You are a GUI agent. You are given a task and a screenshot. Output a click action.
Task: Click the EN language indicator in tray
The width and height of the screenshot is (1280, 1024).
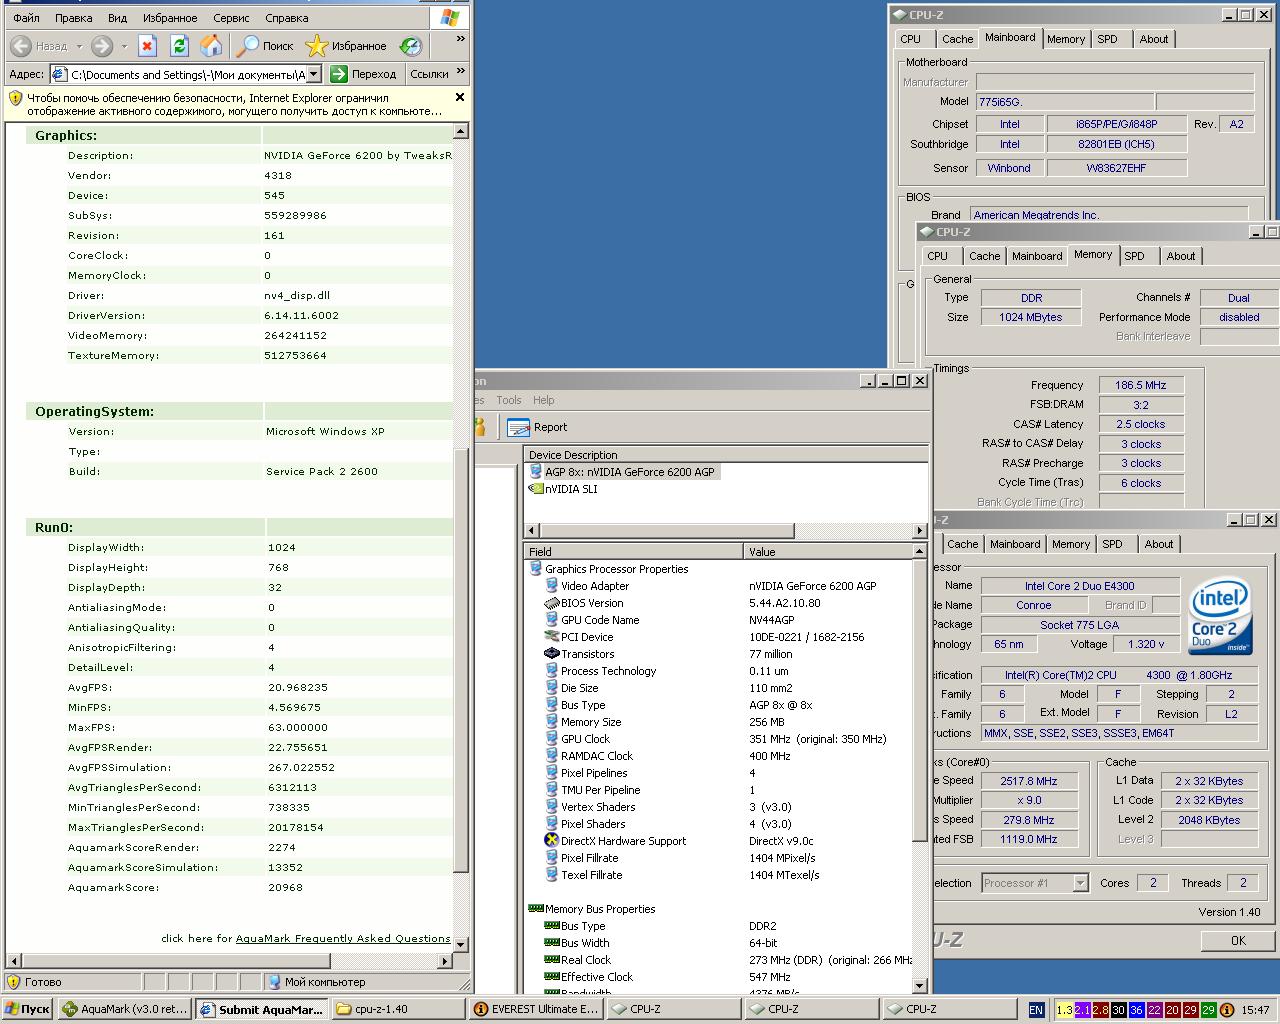pyautogui.click(x=1036, y=1010)
